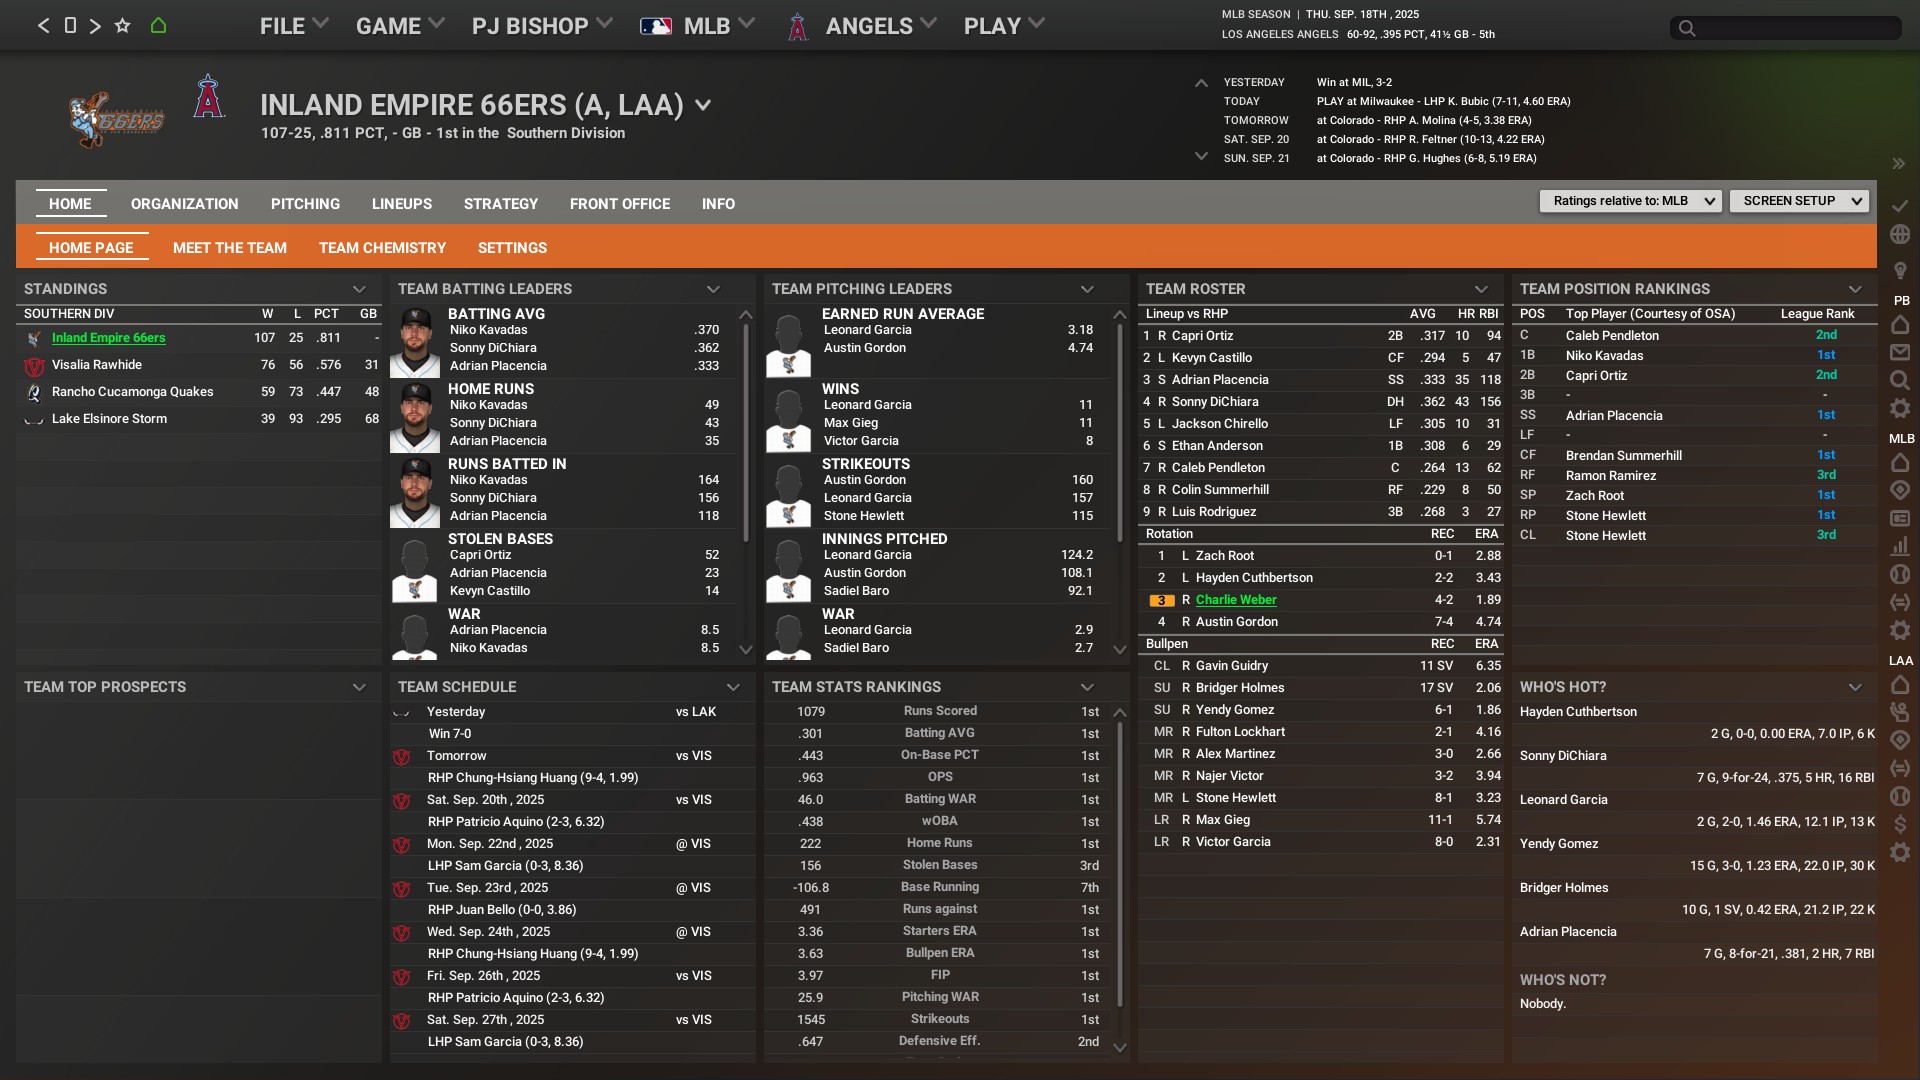This screenshot has width=1920, height=1080.
Task: Open the Ratings relative to MLB dropdown
Action: tap(1630, 201)
